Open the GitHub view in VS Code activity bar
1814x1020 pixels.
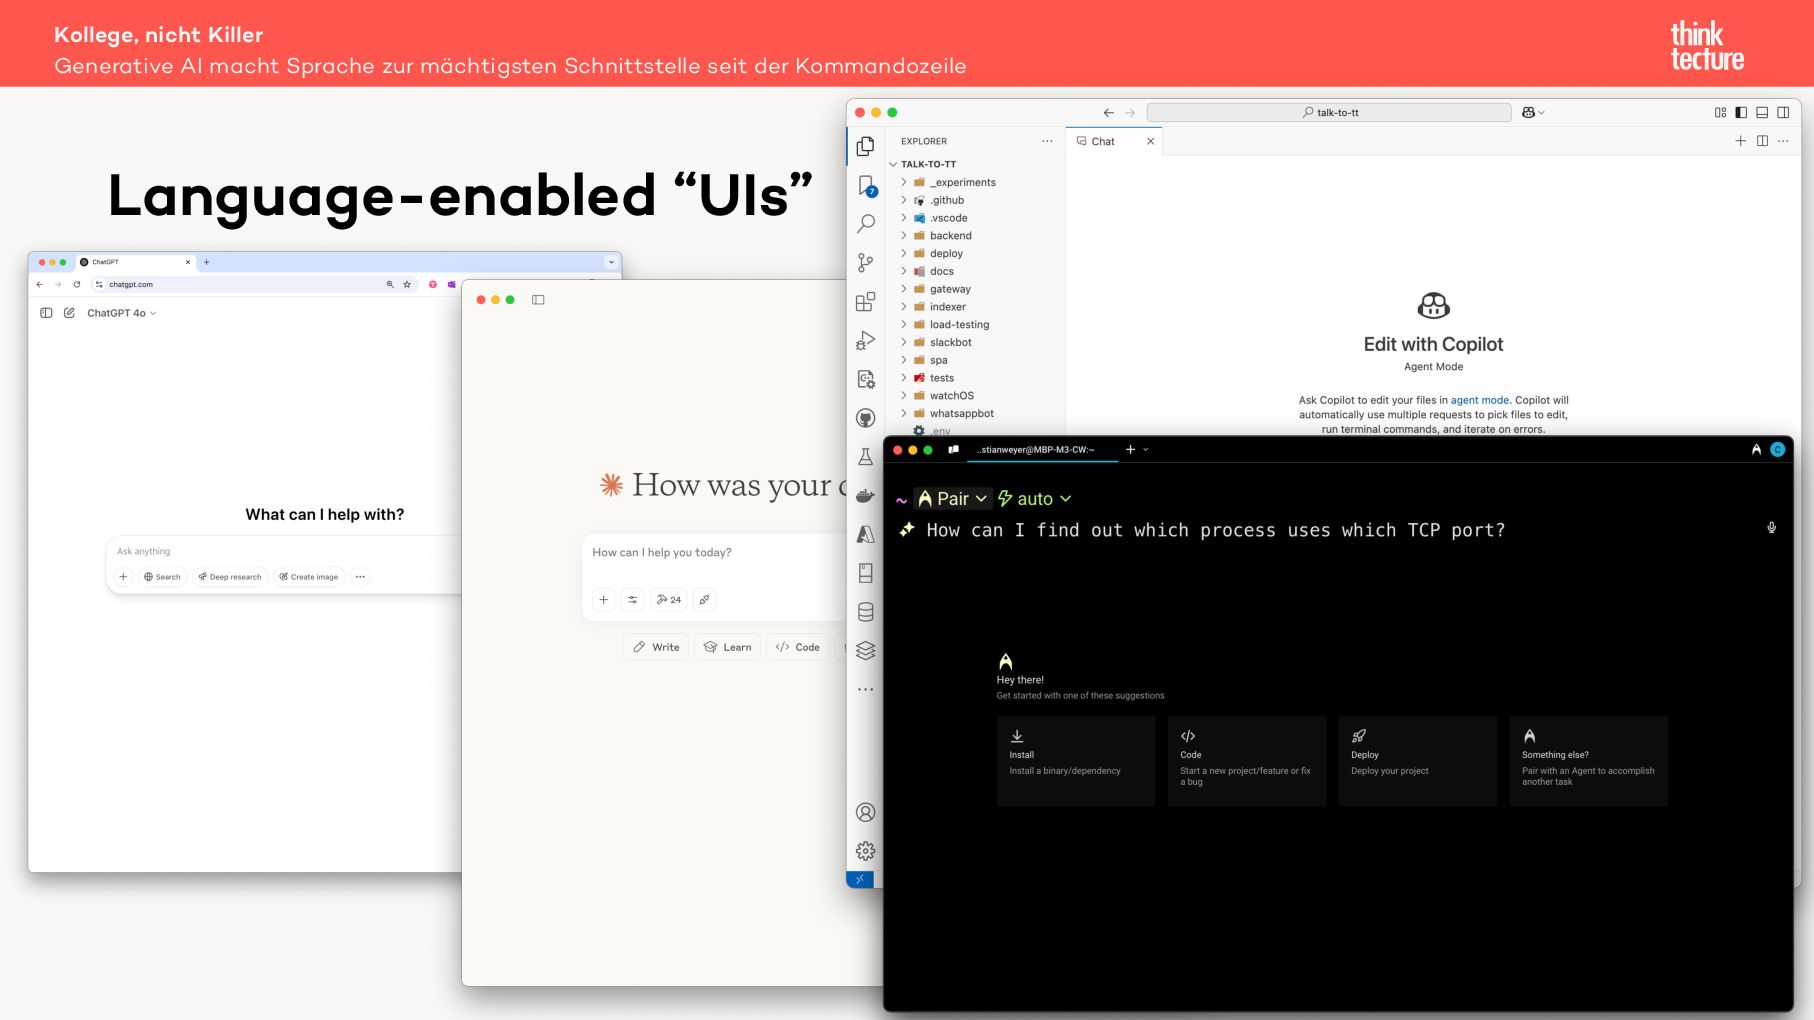click(x=866, y=418)
